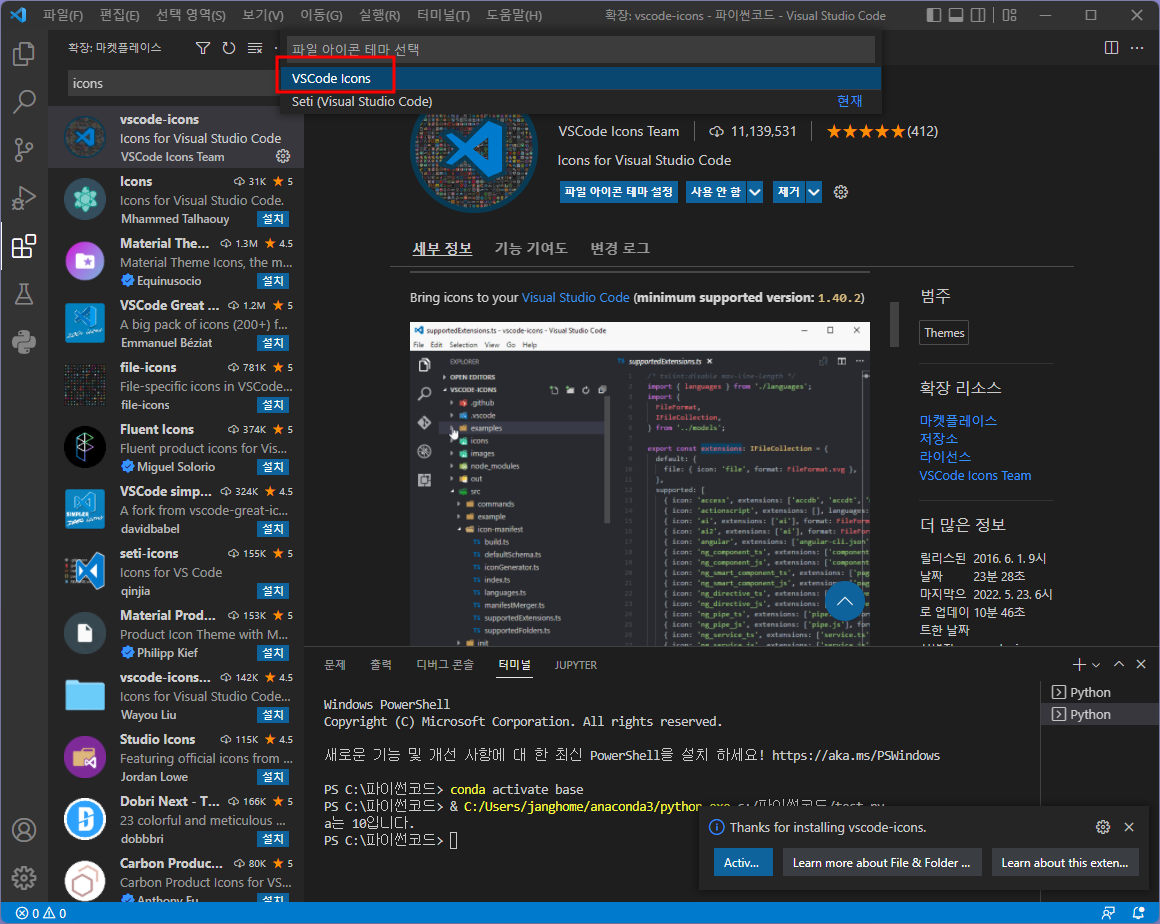Viewport: 1160px width, 924px height.
Task: Install the Fluent Icons extension
Action: (x=272, y=467)
